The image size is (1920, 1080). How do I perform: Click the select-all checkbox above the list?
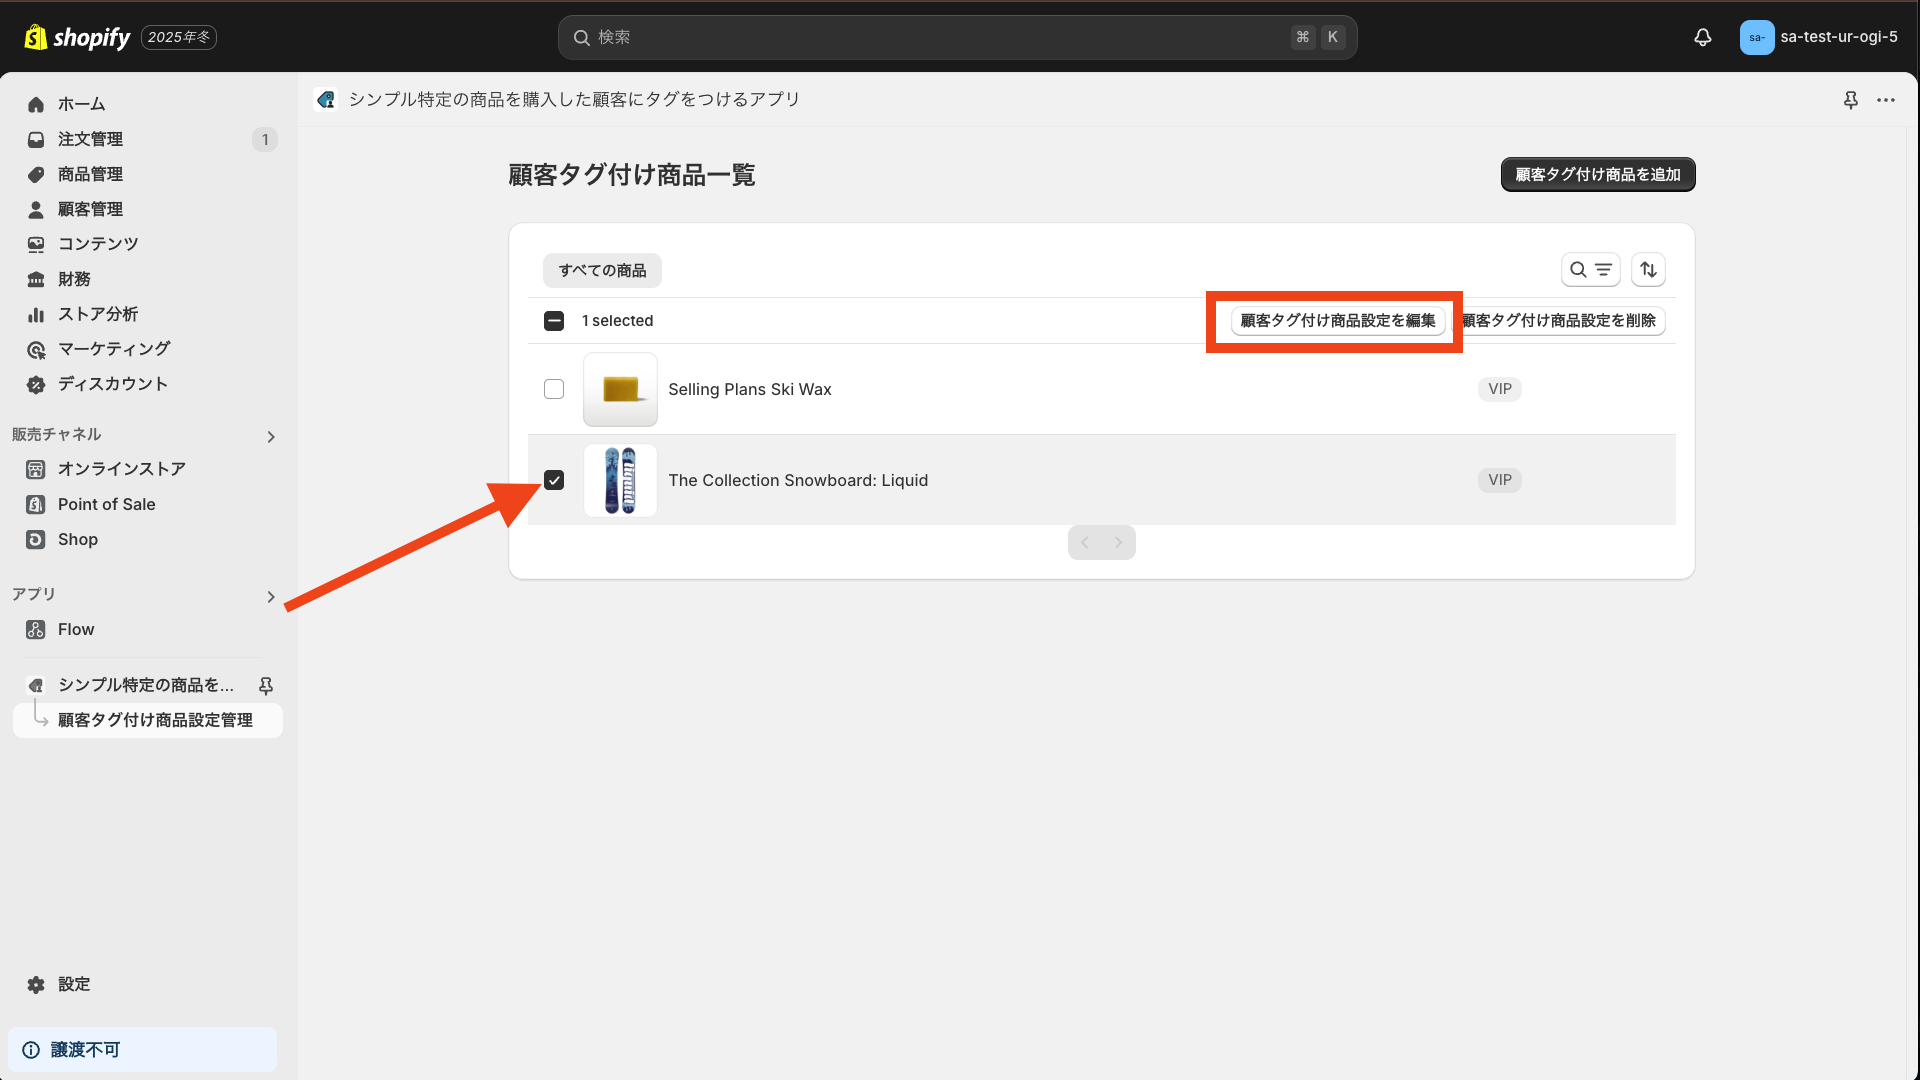click(x=554, y=320)
